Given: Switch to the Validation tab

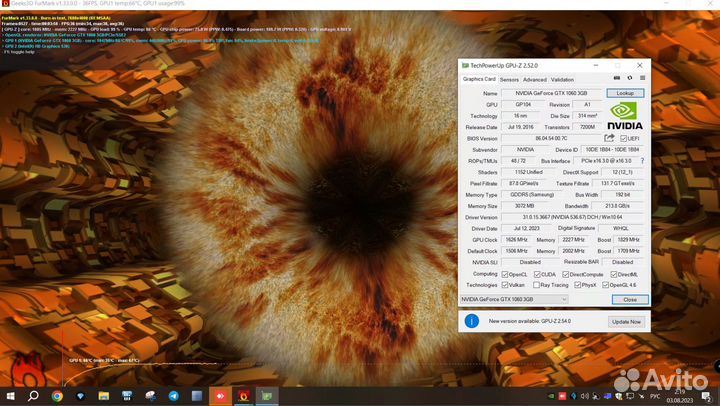Looking at the screenshot, I should click(562, 79).
